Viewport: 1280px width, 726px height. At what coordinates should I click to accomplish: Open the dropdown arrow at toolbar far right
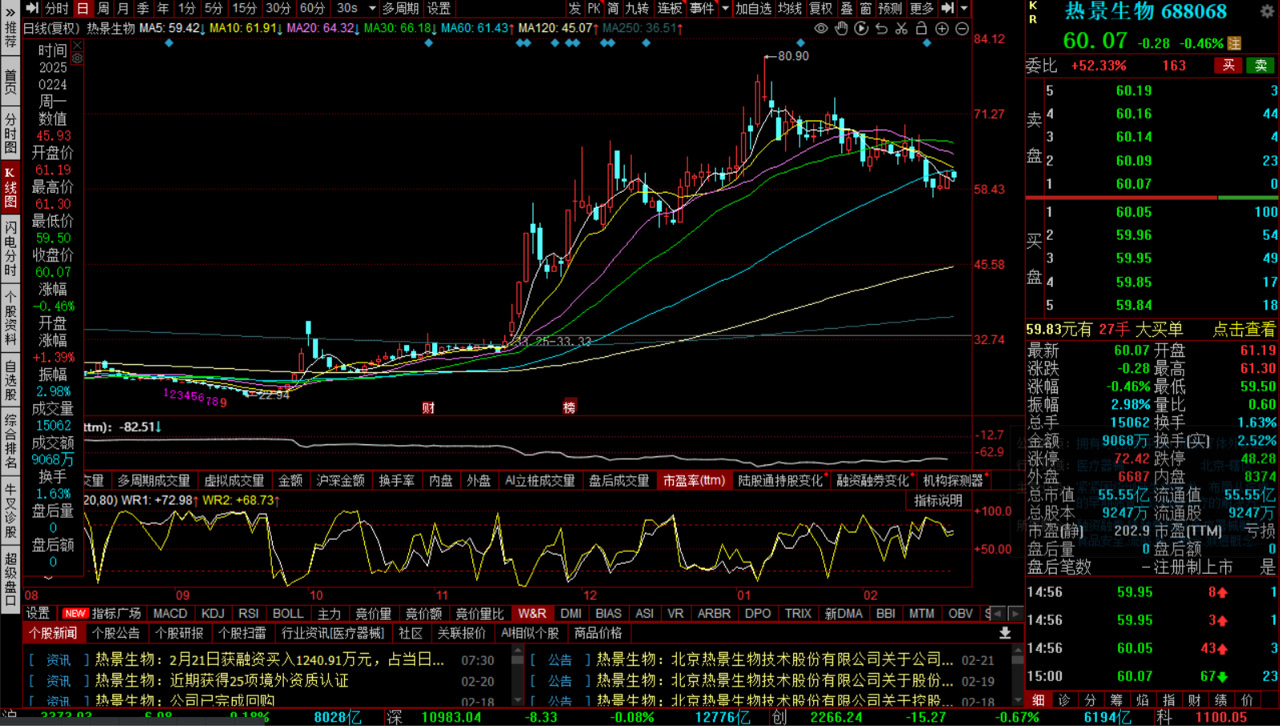click(966, 8)
